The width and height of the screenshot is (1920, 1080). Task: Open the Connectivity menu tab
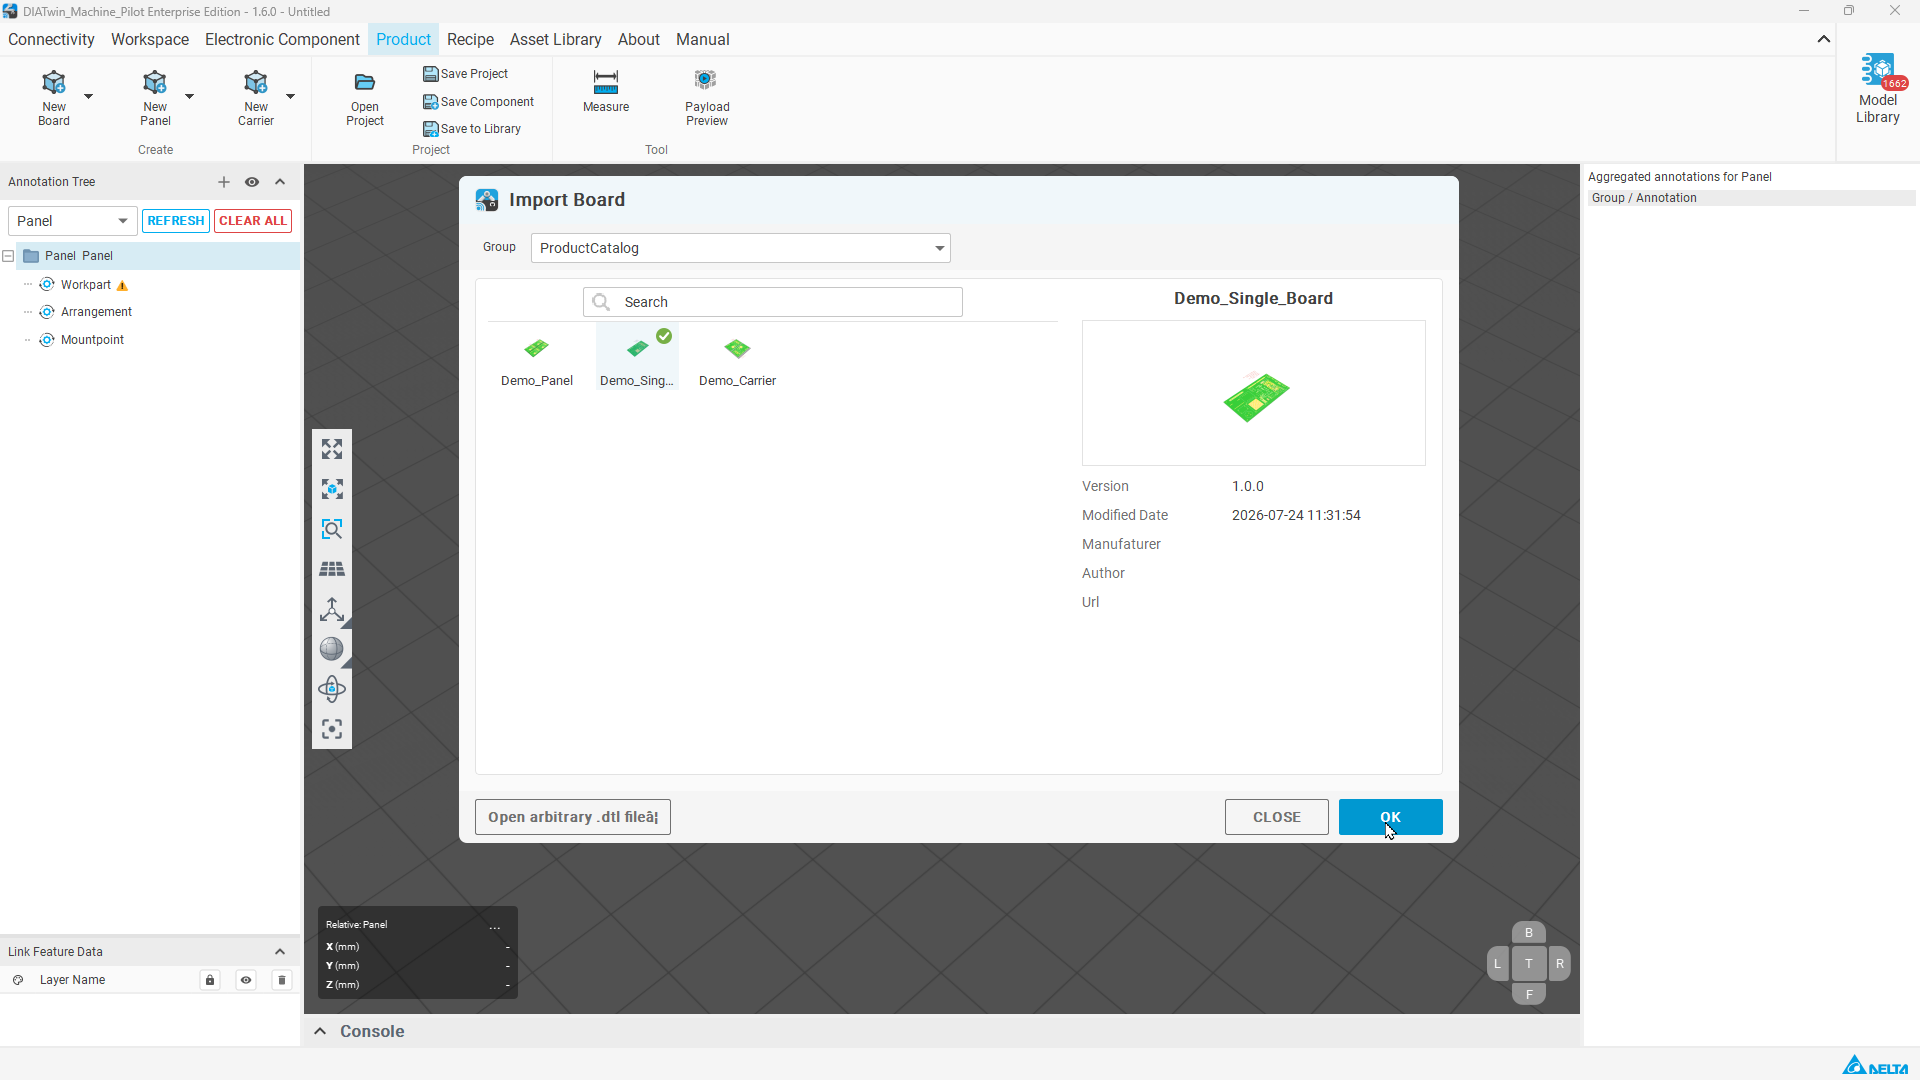51,39
